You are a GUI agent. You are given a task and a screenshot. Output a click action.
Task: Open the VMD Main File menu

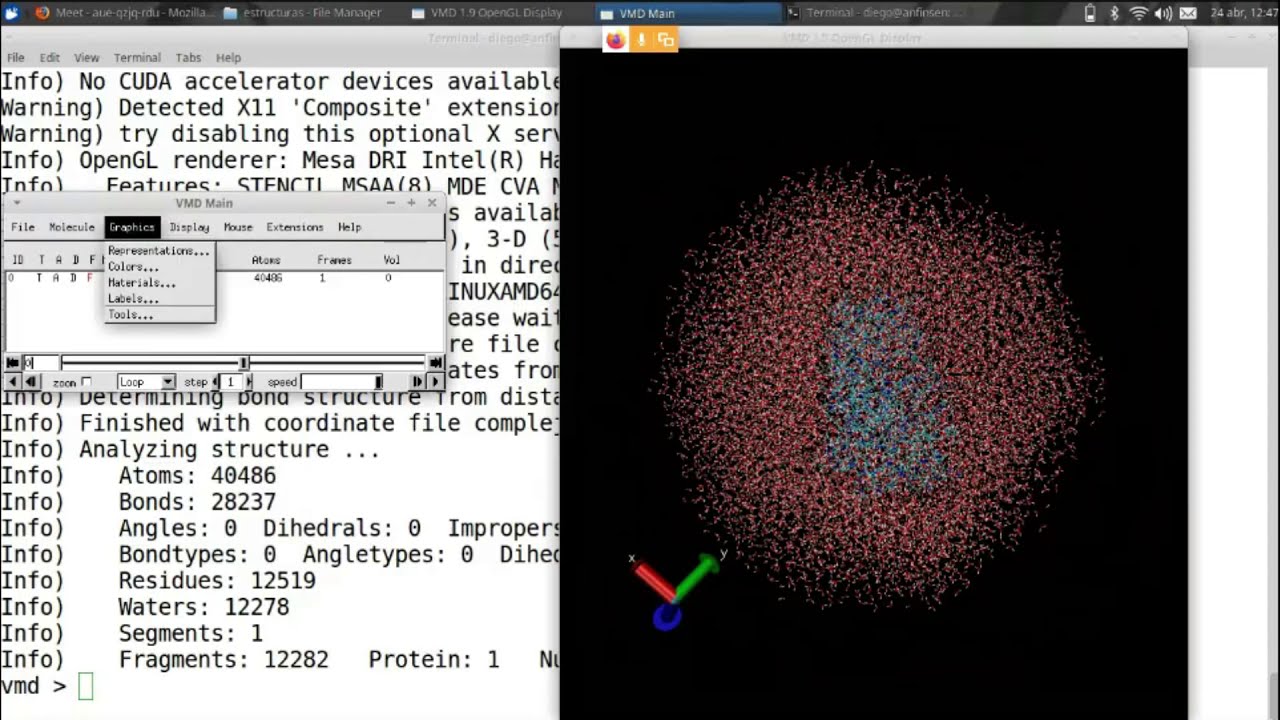click(x=22, y=227)
